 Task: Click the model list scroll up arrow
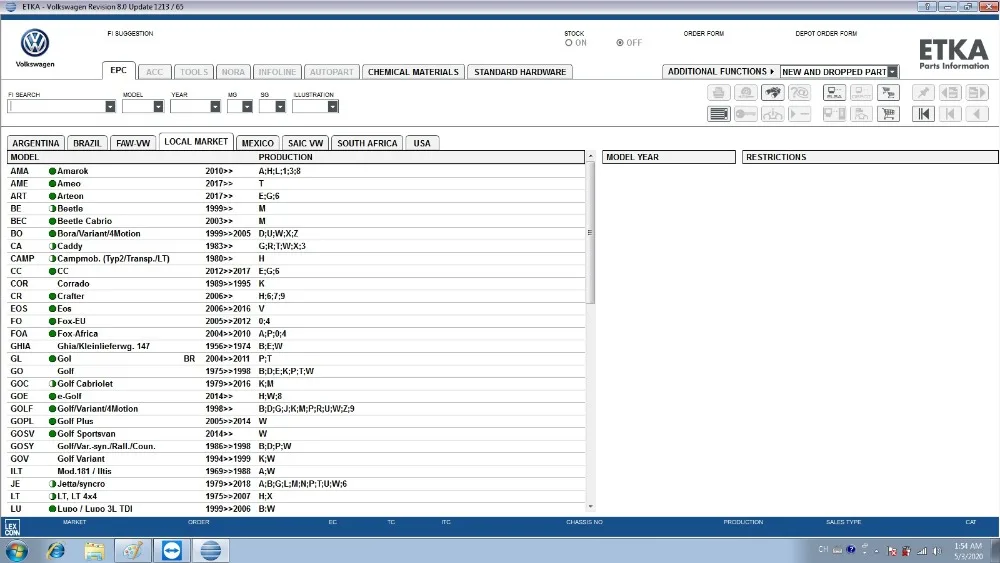click(x=590, y=156)
